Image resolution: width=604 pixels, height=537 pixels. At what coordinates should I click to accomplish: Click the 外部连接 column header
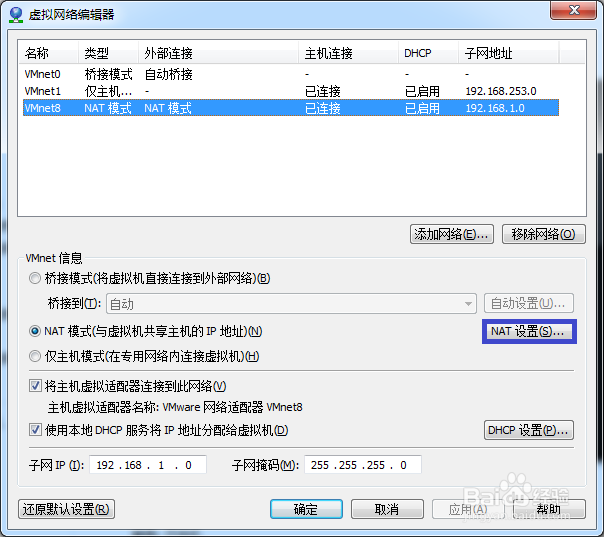click(x=219, y=53)
